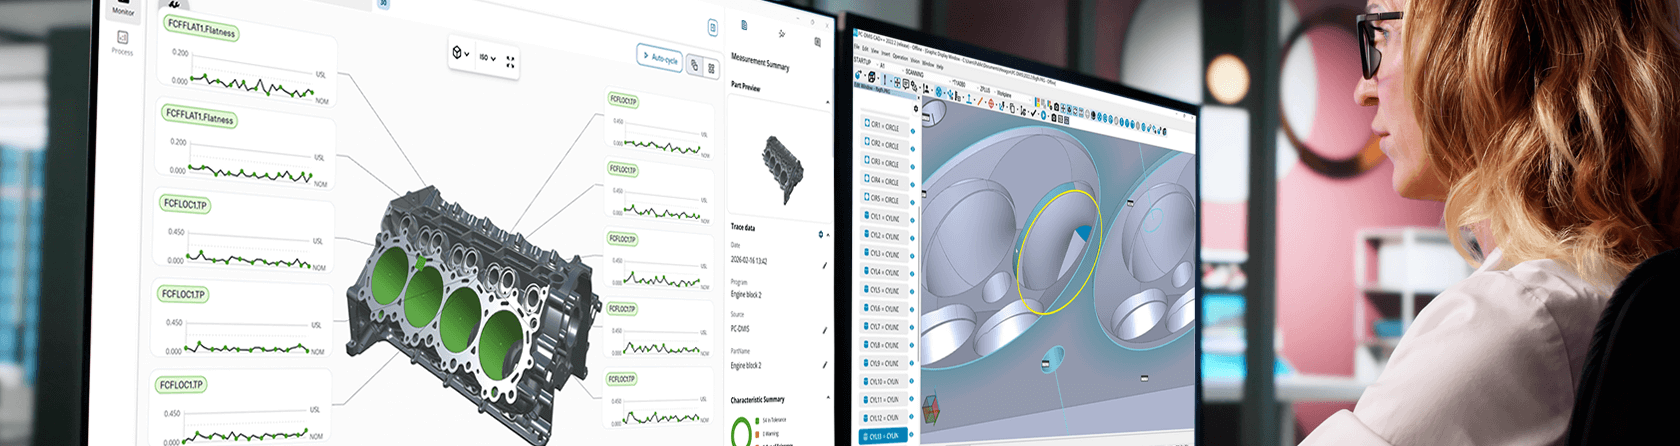Select CIR1 = CIRCLE in feature list
Image resolution: width=1680 pixels, height=446 pixels.
884,127
